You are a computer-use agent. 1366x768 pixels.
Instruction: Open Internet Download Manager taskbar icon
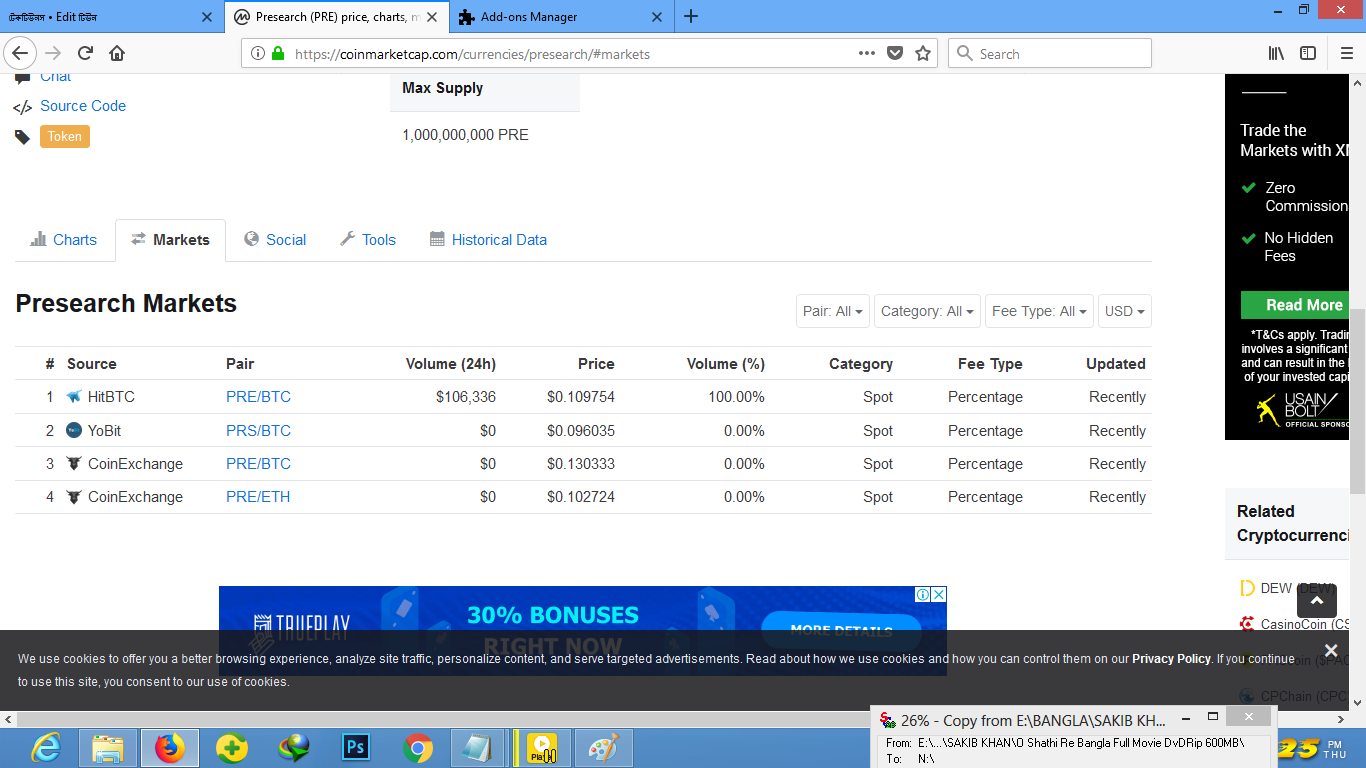(294, 748)
